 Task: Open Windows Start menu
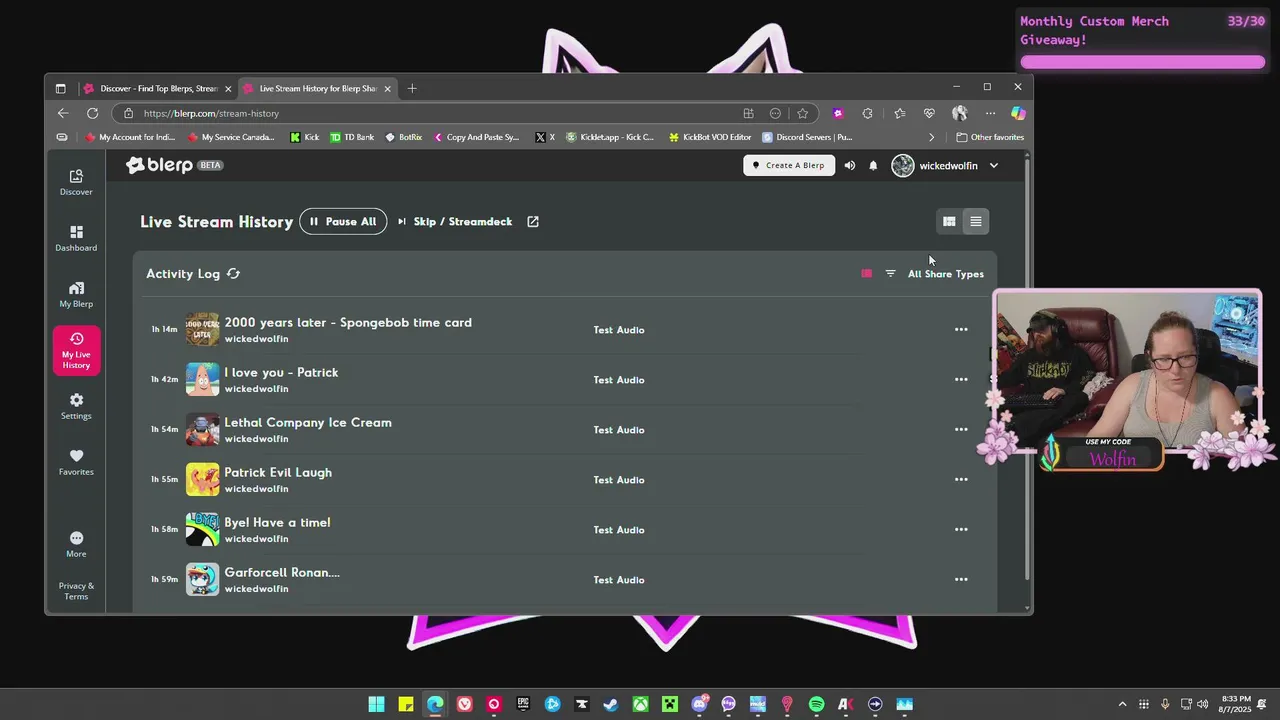(x=376, y=704)
